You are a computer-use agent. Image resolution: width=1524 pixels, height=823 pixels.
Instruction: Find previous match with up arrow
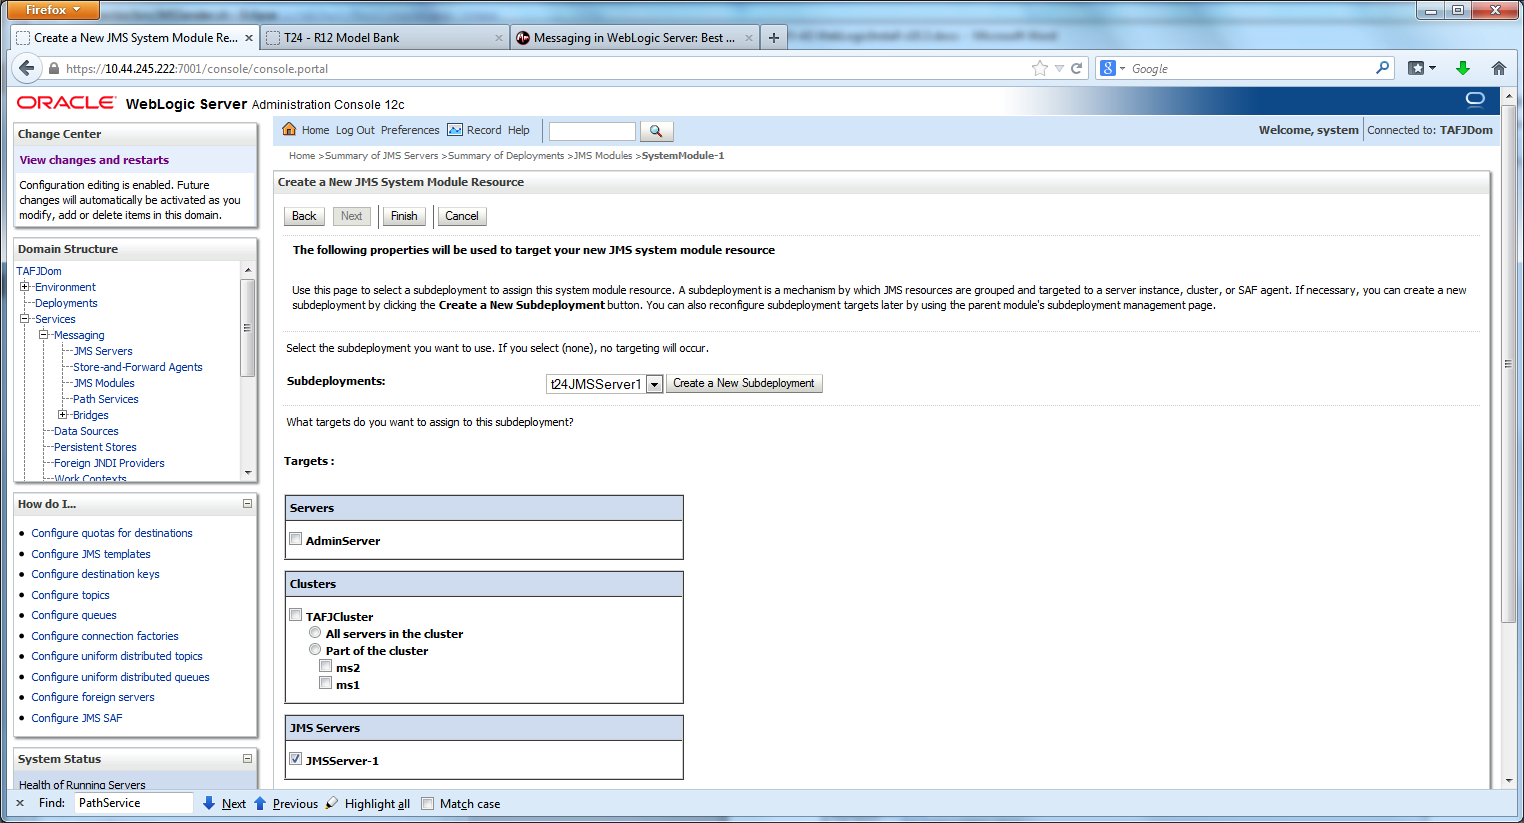(260, 803)
